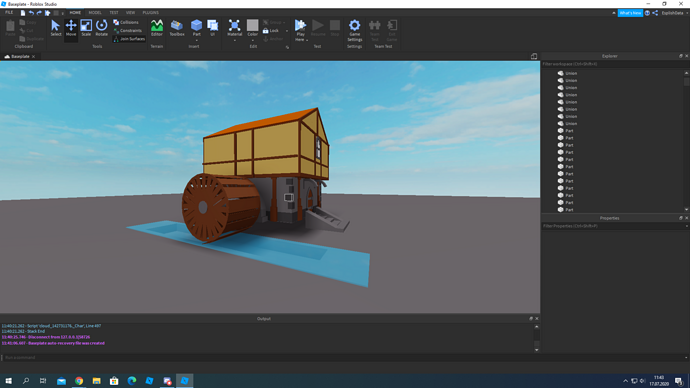
Task: Open the UI insert tool
Action: click(213, 28)
